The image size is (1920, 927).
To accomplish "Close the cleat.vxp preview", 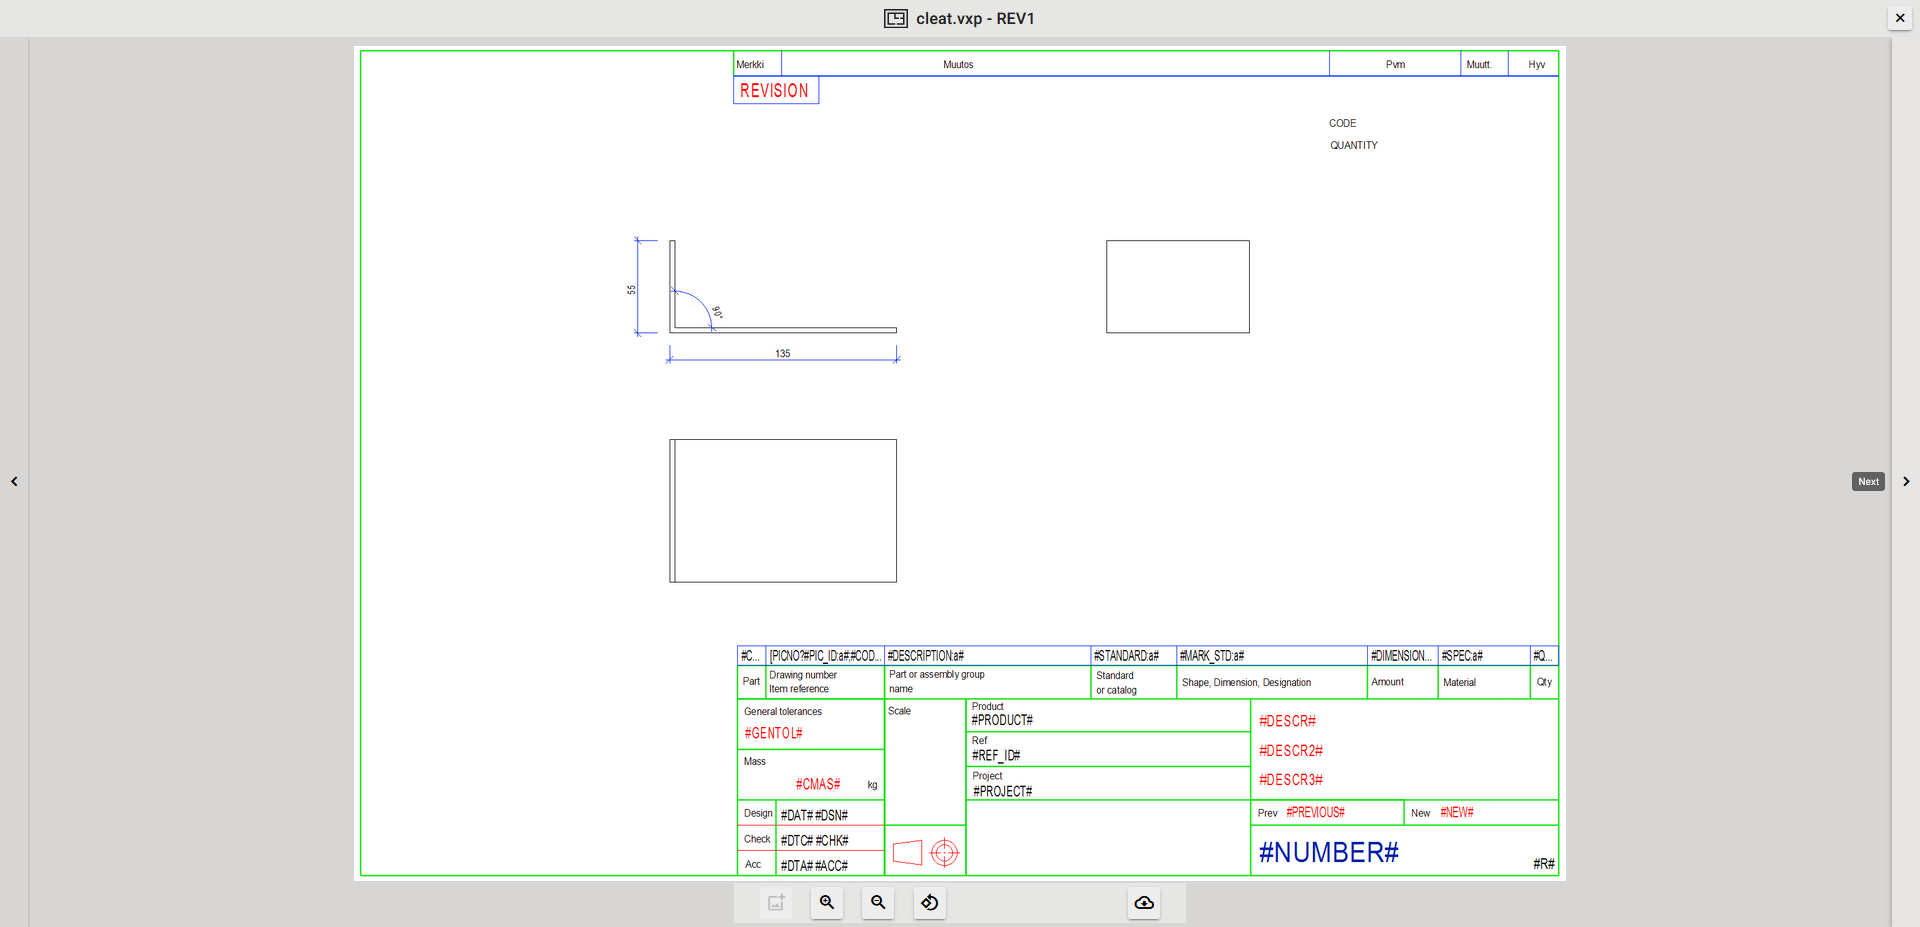I will click(x=1900, y=18).
